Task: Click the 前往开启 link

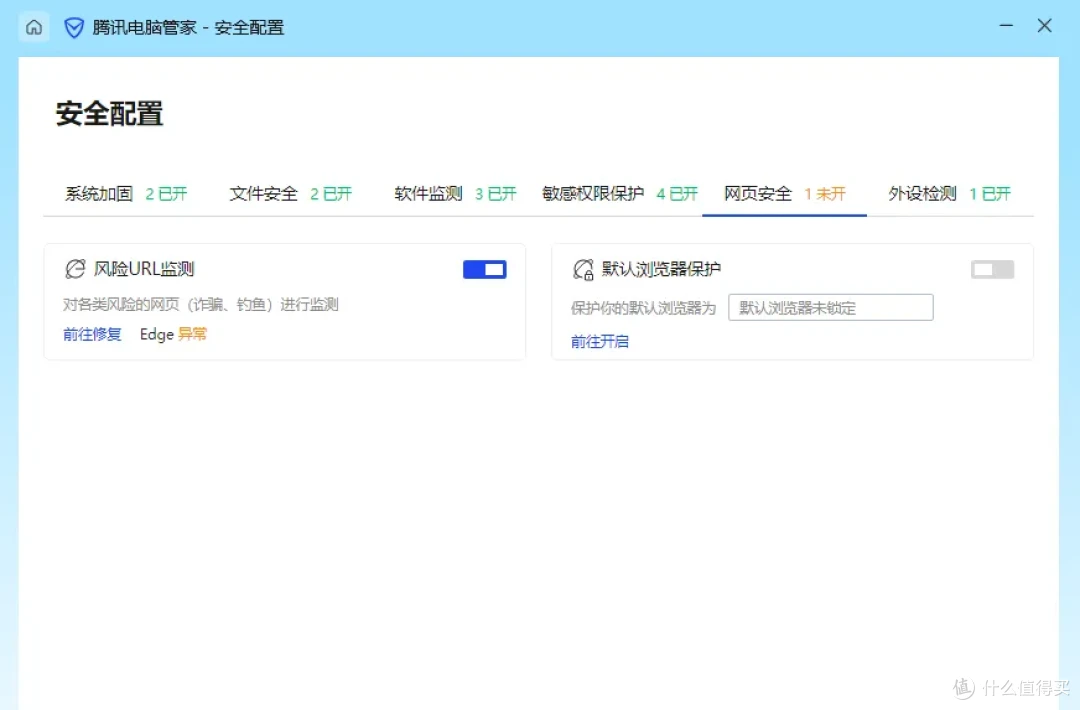Action: [600, 342]
